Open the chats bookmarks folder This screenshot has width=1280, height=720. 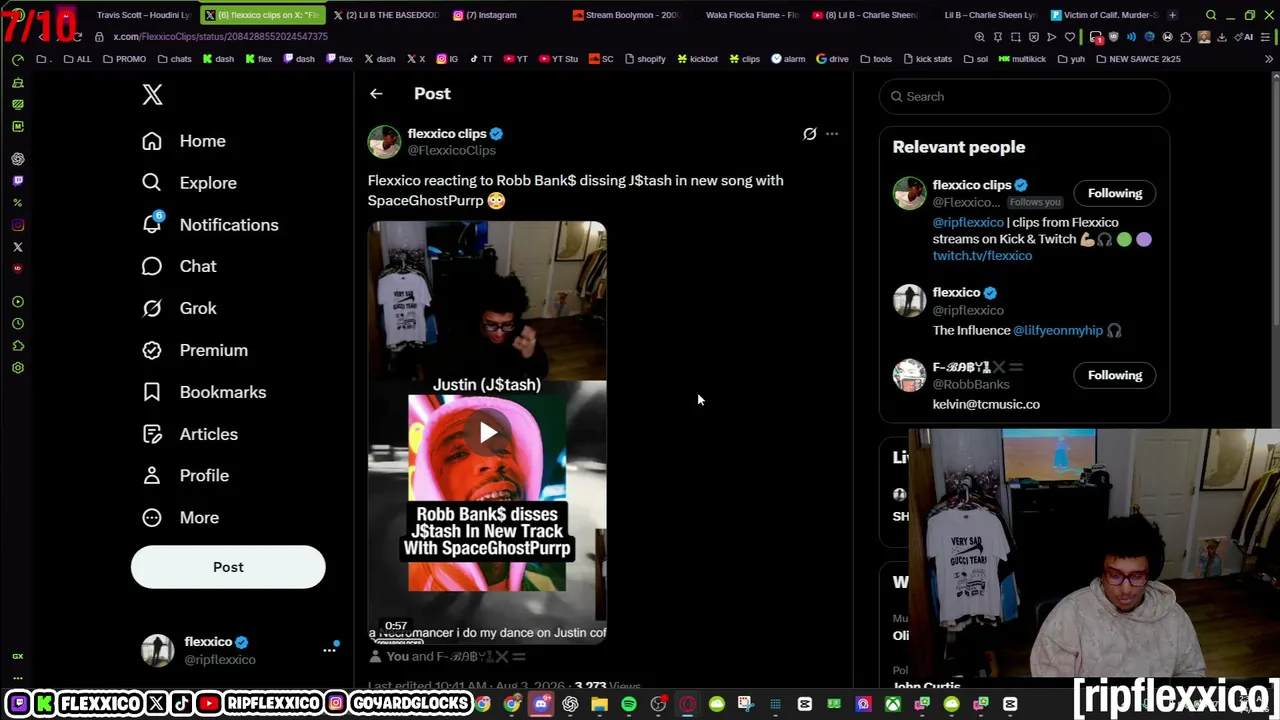point(174,59)
